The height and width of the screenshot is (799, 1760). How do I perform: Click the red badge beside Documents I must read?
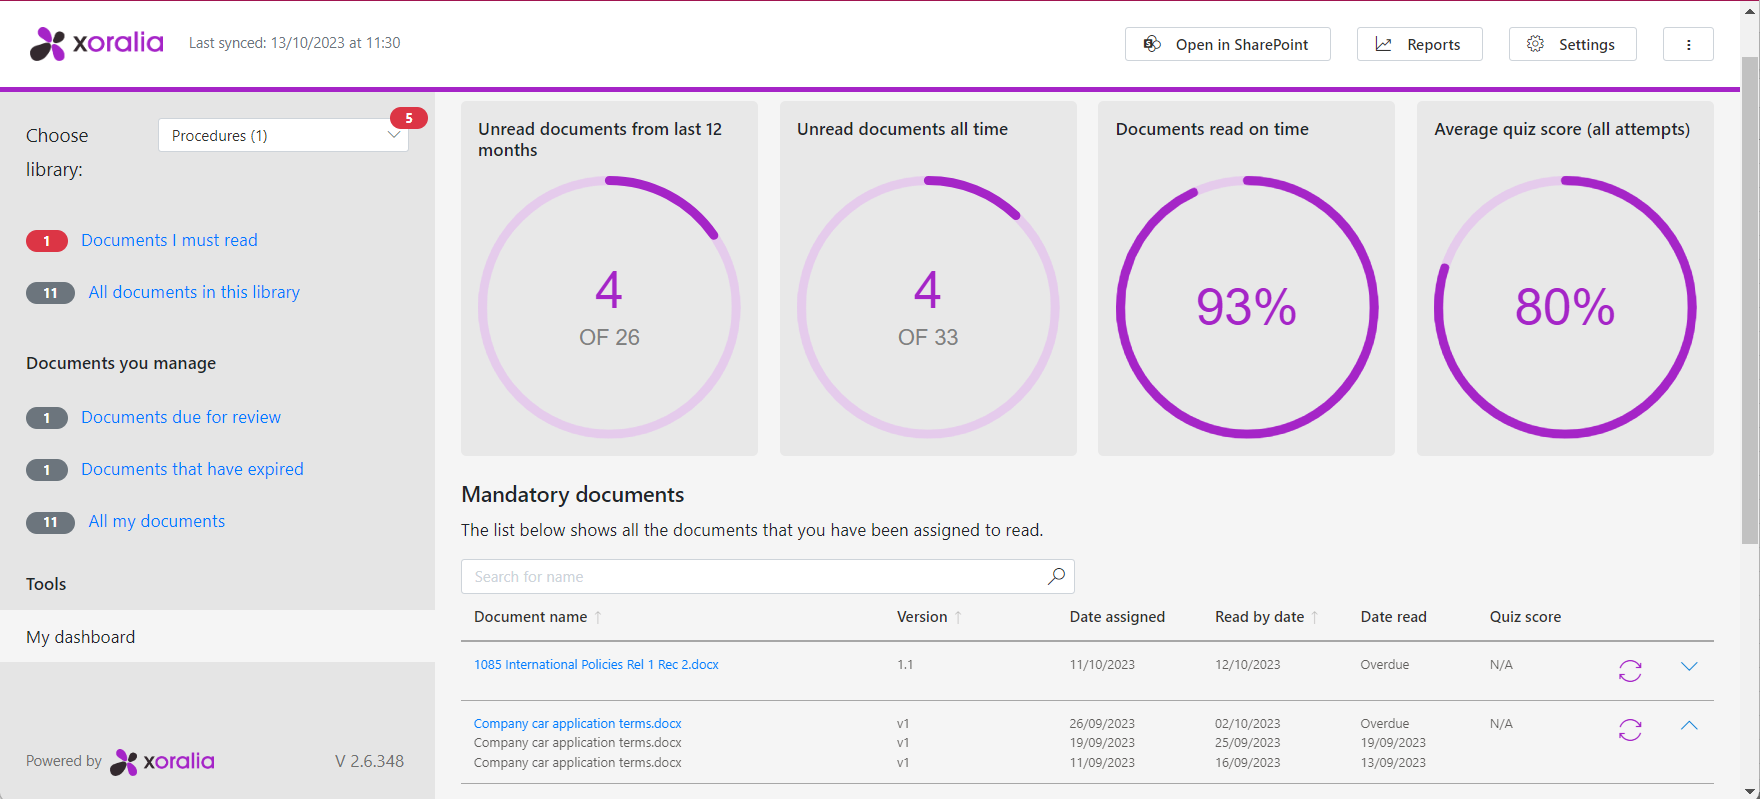pos(47,241)
